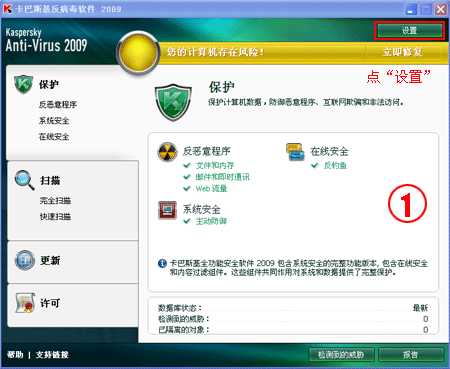Click the 文件和内存 component link

tap(215, 165)
